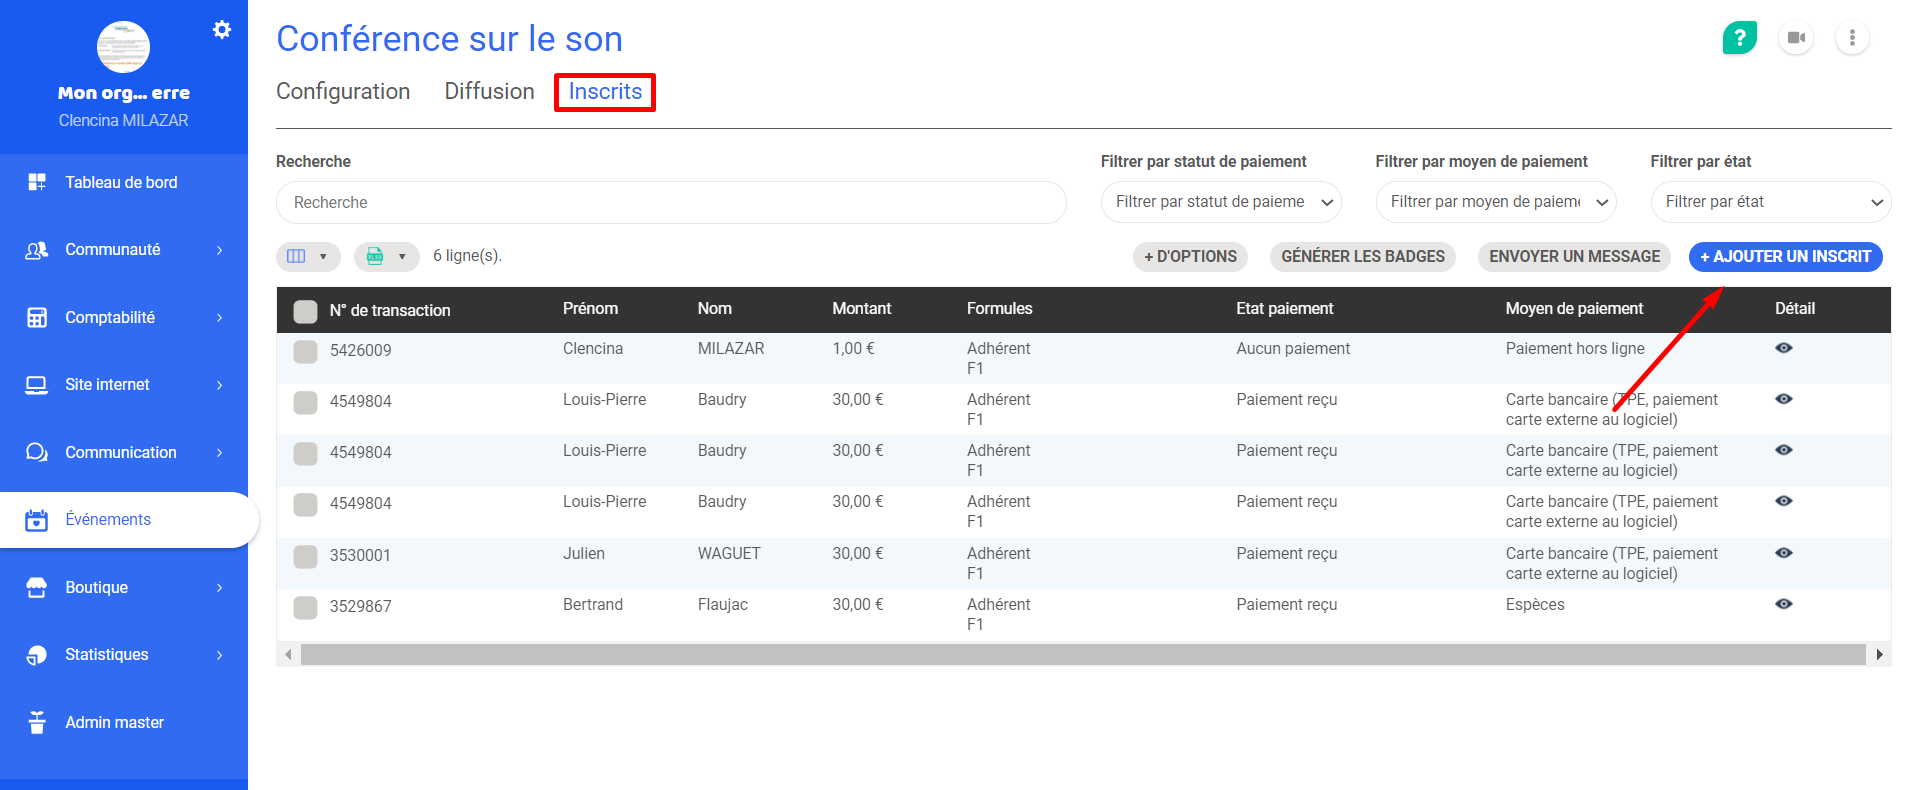1919x790 pixels.
Task: Click the 'Flaujac' last name cell
Action: (x=723, y=605)
